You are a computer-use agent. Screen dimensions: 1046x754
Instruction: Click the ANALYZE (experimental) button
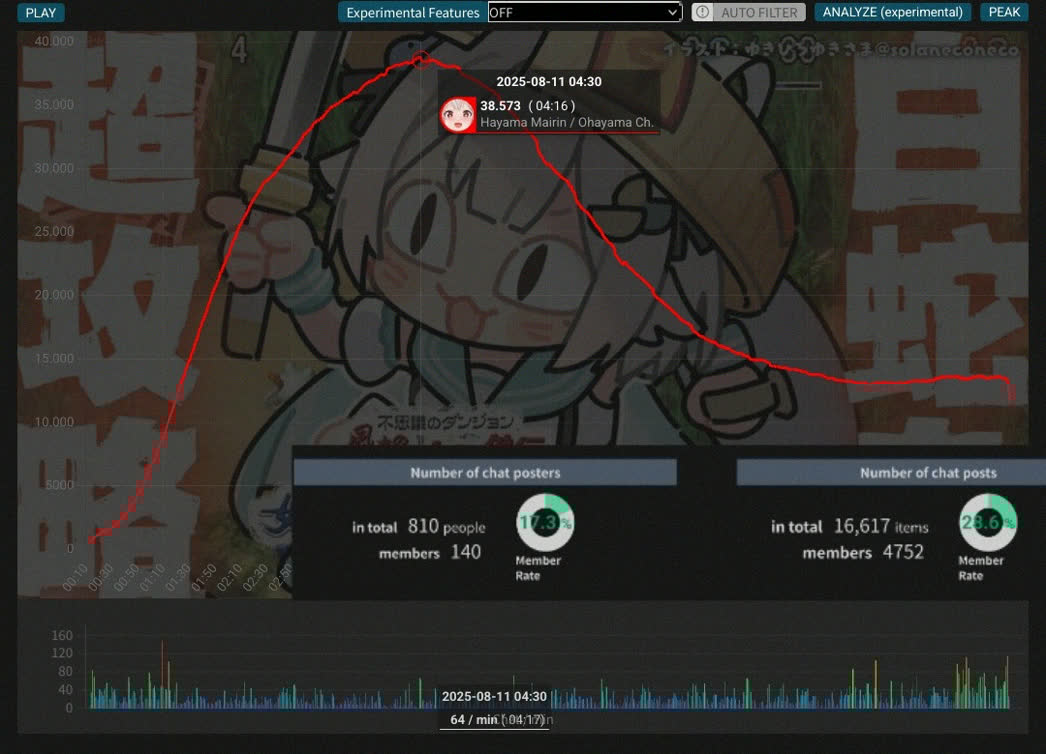click(x=893, y=13)
